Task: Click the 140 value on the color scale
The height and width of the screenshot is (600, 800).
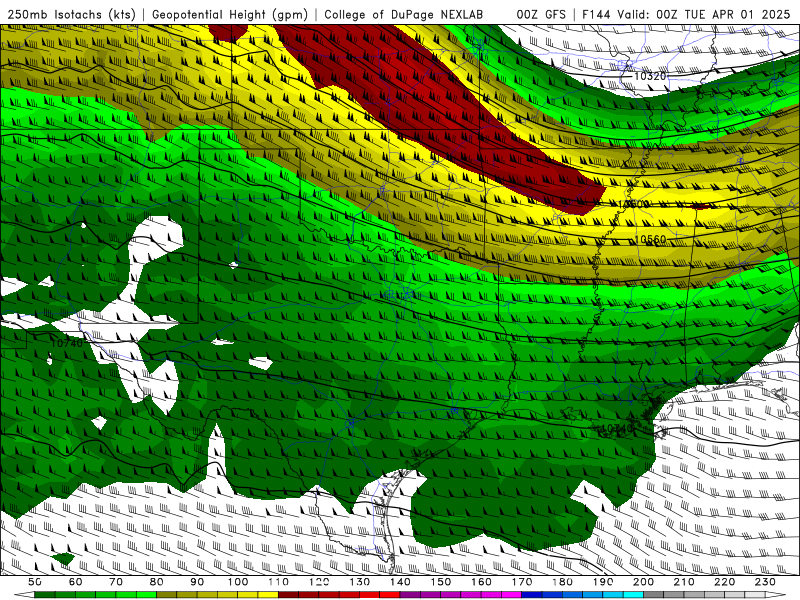Action: pos(400,582)
